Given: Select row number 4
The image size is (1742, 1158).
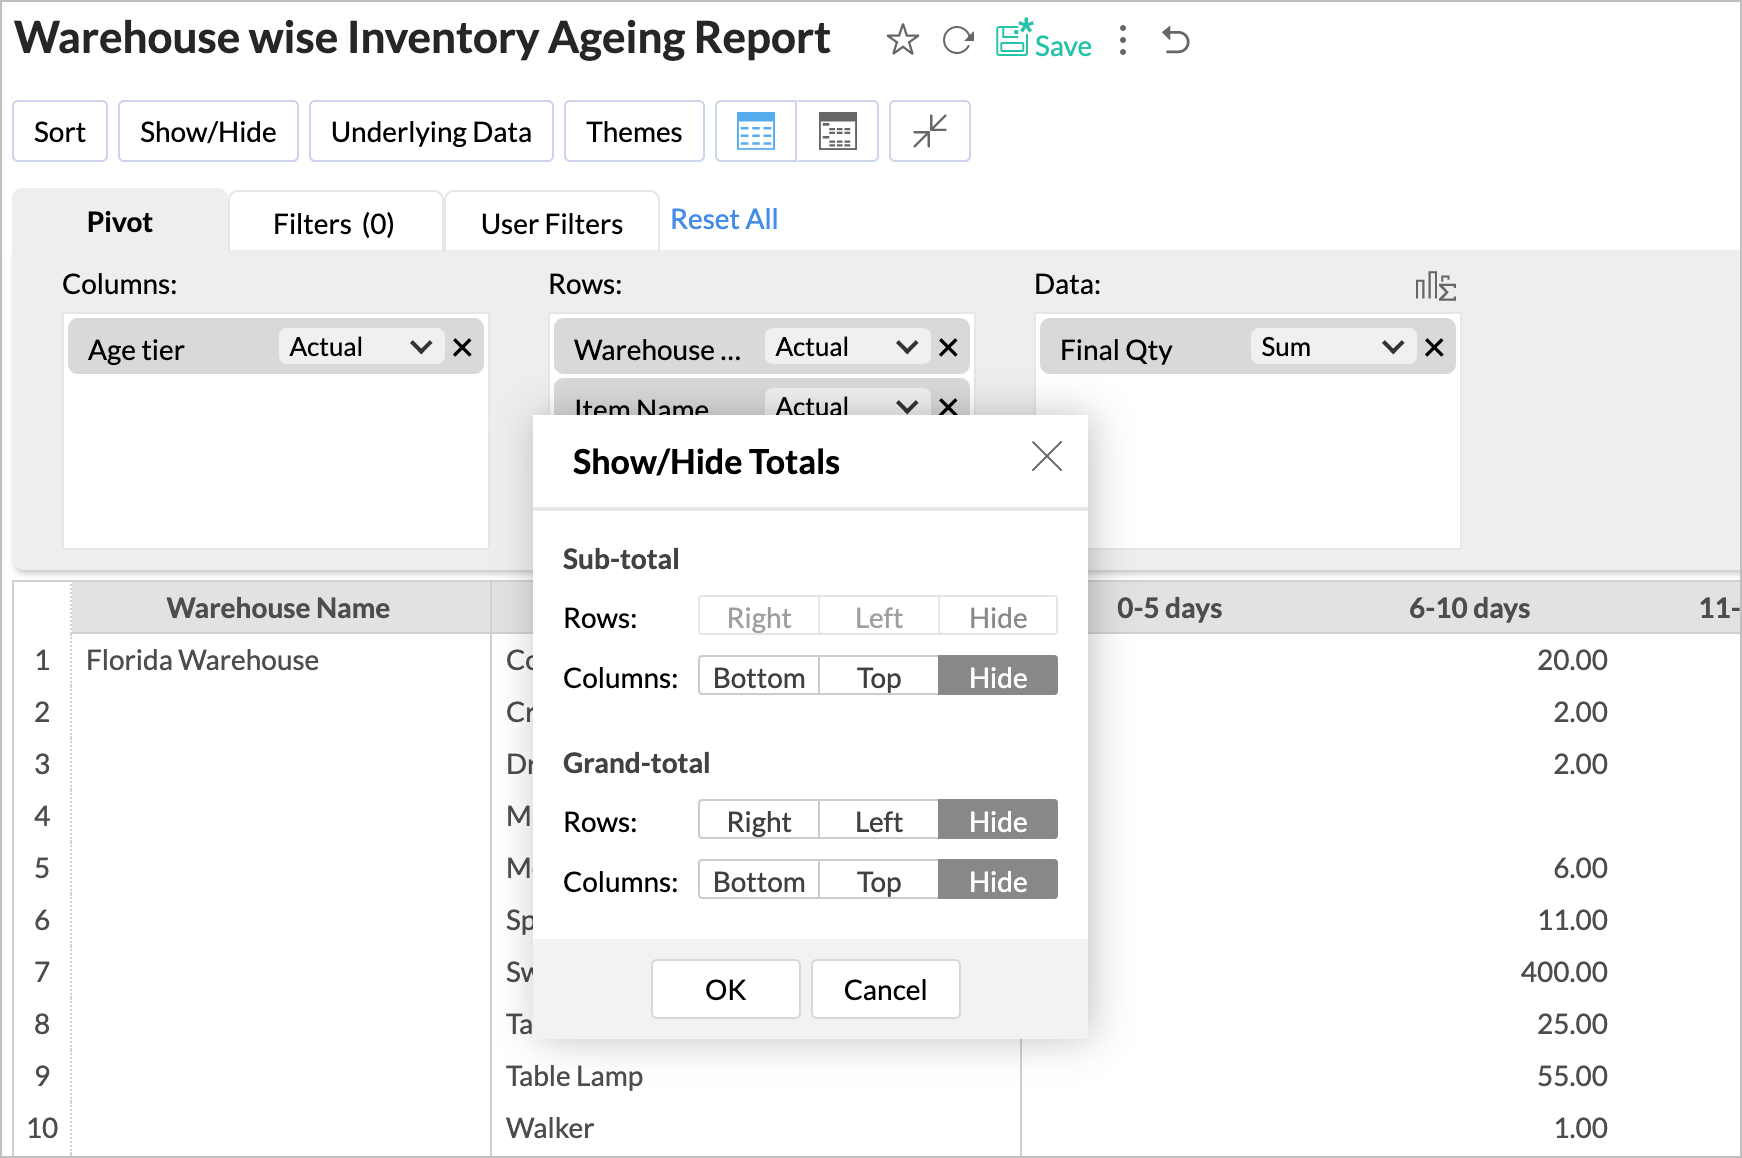Looking at the screenshot, I should (x=42, y=816).
